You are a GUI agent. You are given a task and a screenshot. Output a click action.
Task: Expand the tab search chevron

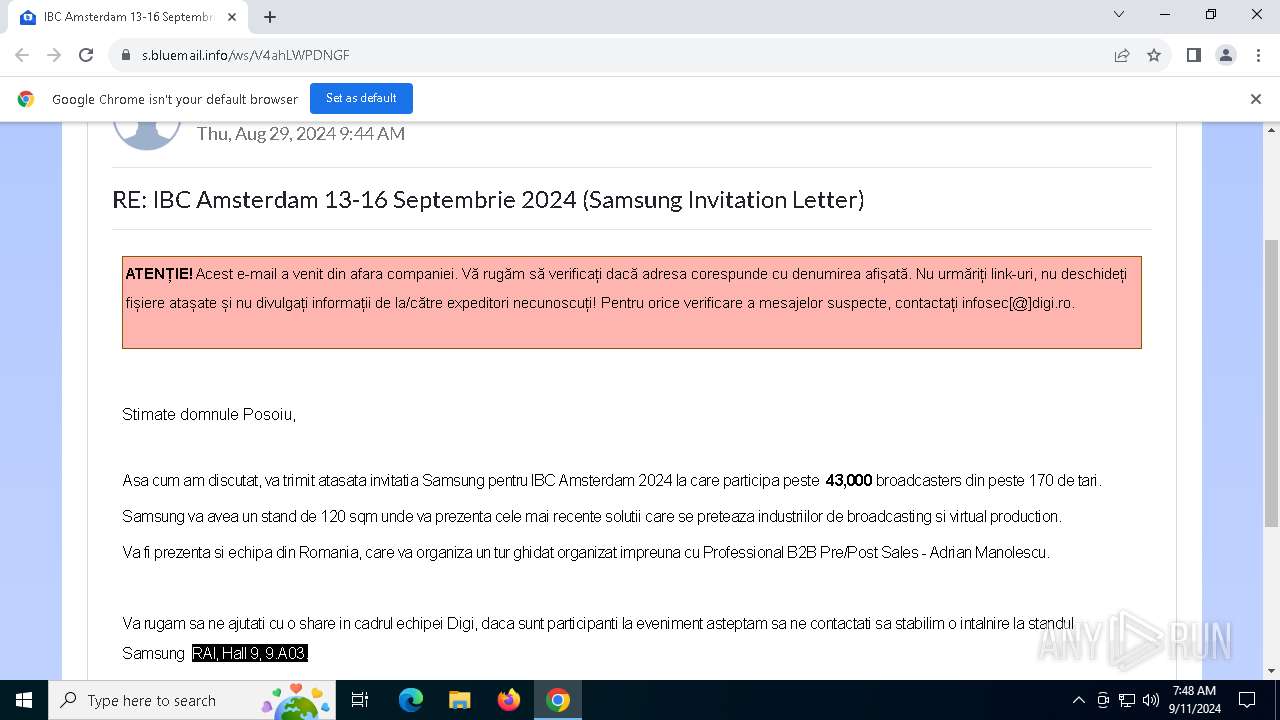(1119, 15)
